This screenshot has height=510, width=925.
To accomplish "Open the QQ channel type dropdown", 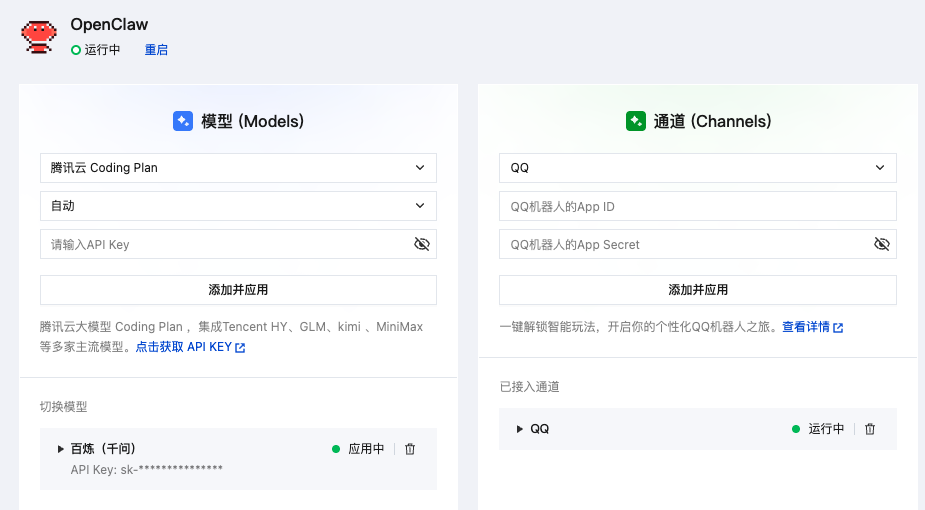I will click(698, 168).
